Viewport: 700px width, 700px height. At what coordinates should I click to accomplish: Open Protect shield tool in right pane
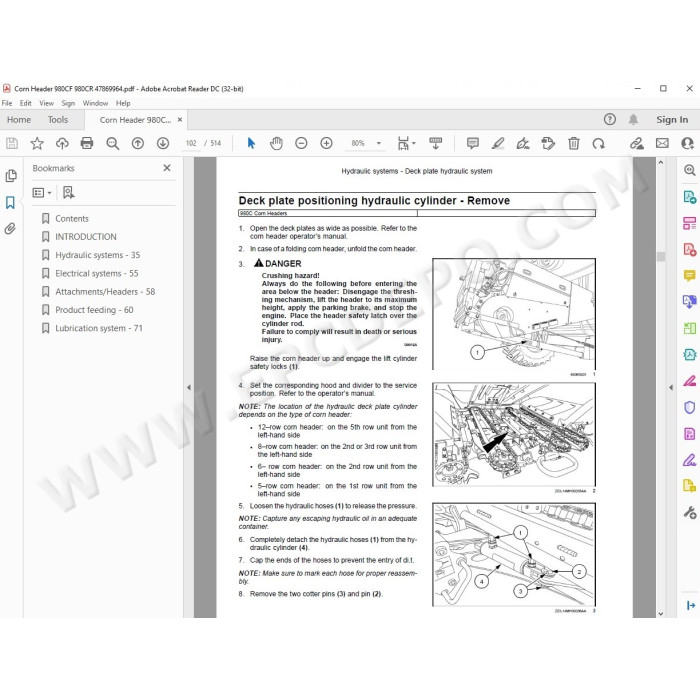click(690, 407)
